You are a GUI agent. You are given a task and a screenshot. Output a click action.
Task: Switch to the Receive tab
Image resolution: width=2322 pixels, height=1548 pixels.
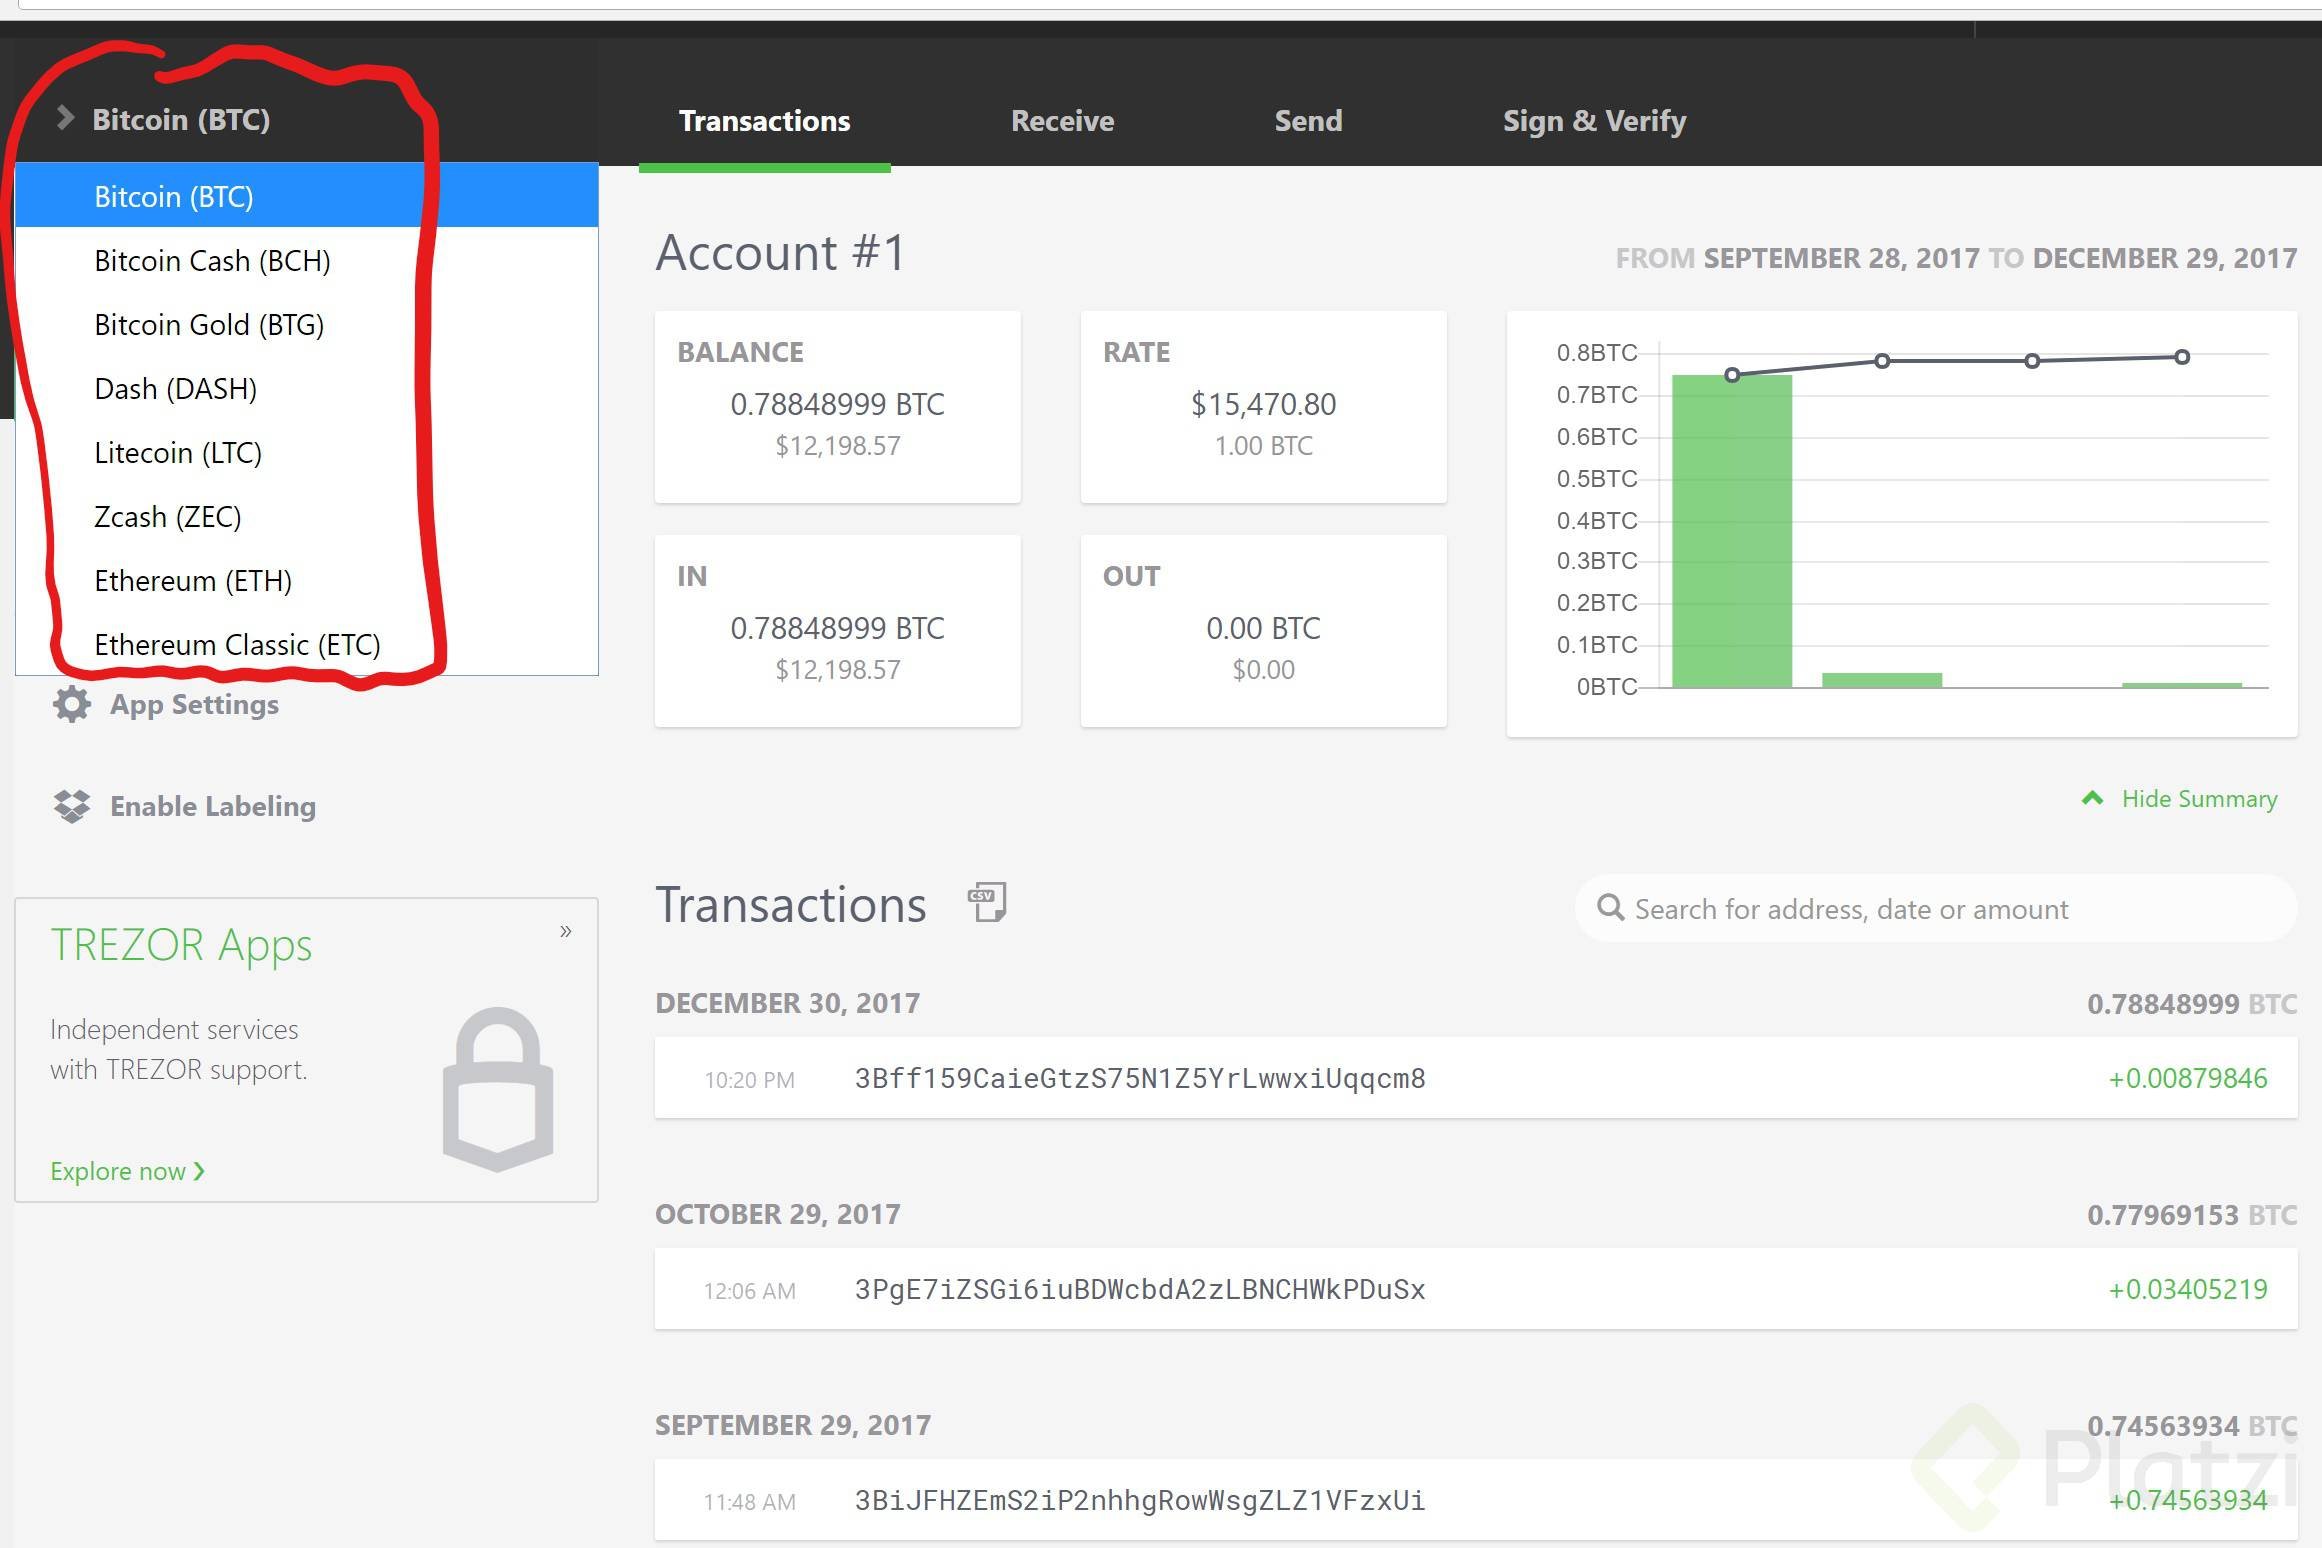[1062, 121]
